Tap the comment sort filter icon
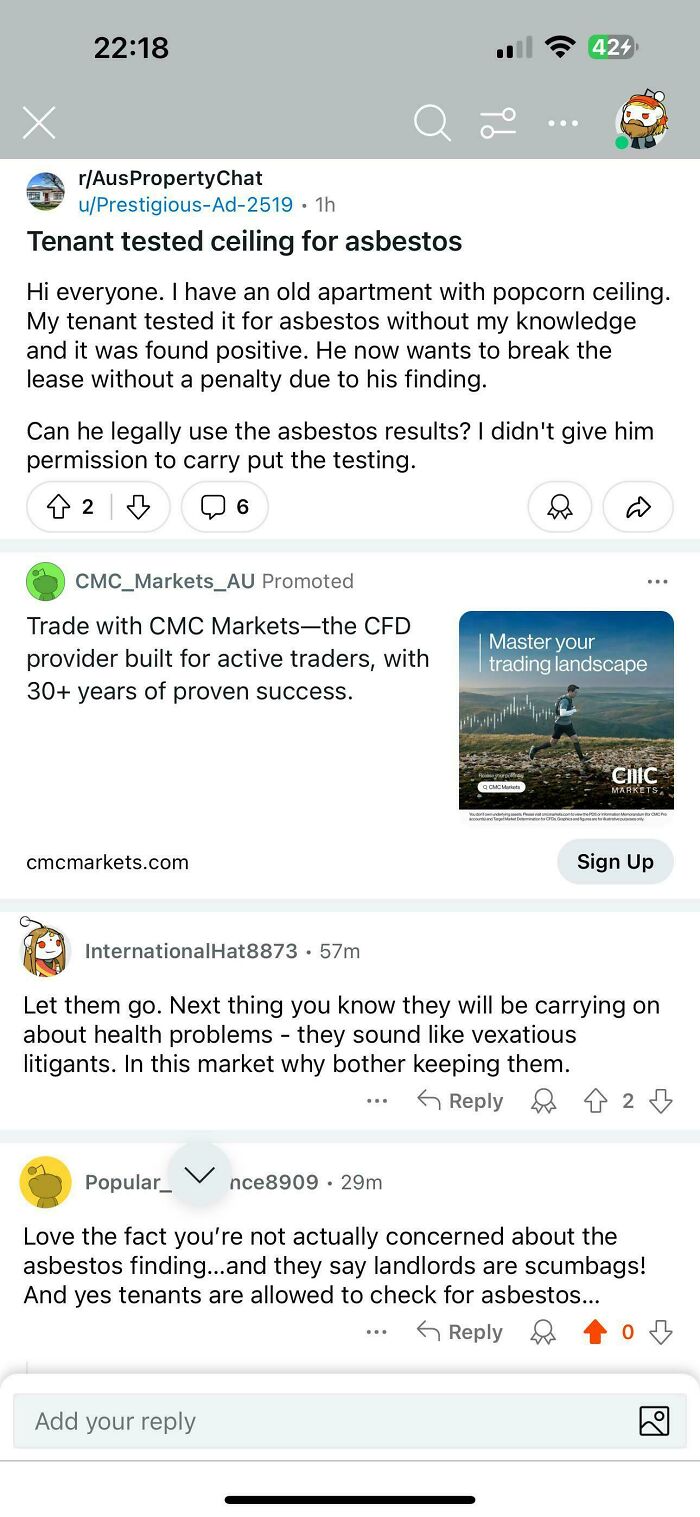Image resolution: width=700 pixels, height=1517 pixels. [497, 122]
